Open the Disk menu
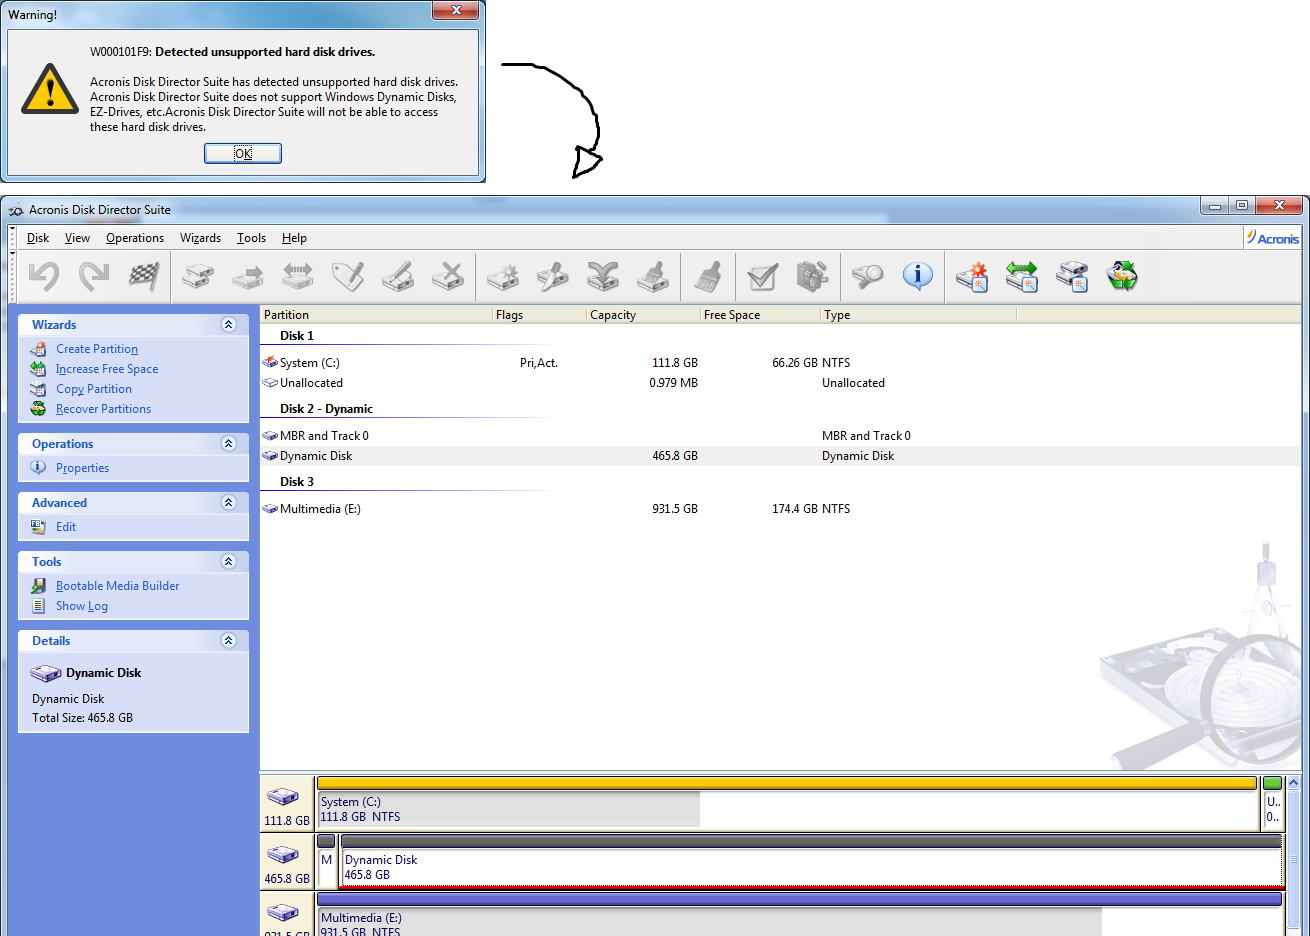 coord(38,238)
